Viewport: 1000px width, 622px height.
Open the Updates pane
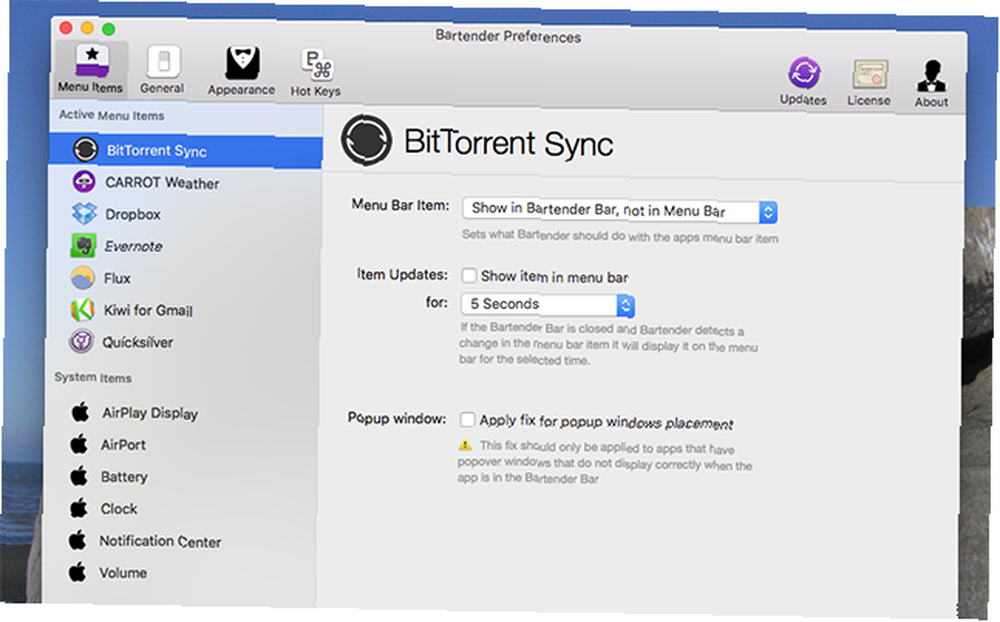coord(804,81)
